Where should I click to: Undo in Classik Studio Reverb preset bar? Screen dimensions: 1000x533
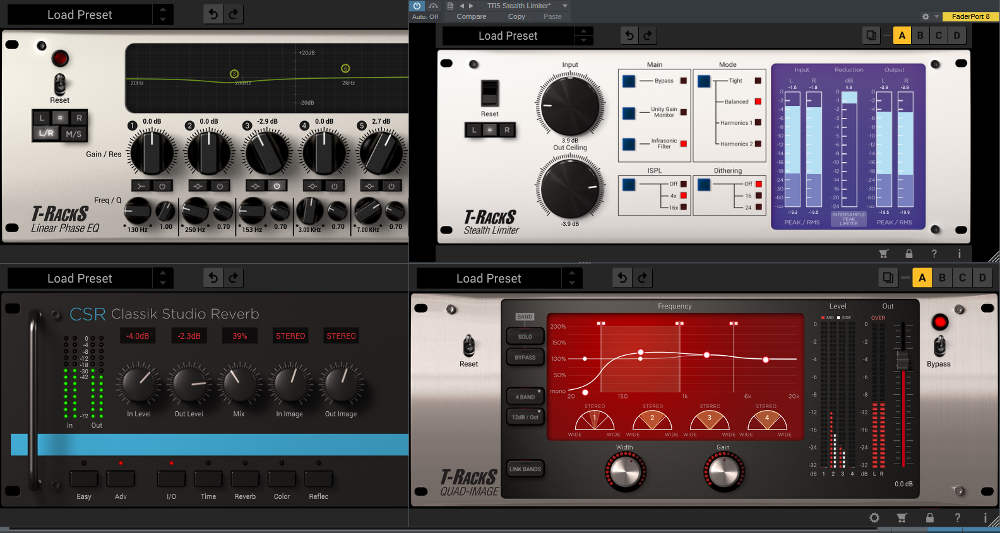point(214,278)
